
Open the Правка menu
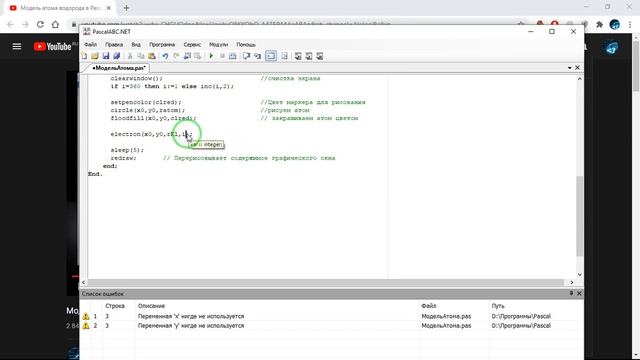click(x=114, y=44)
